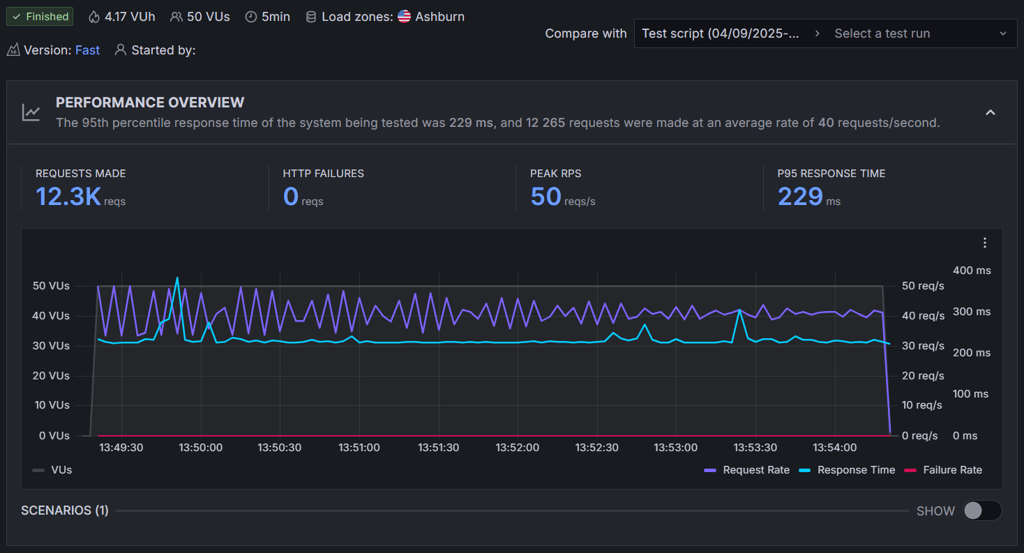Screen dimensions: 1024x553
Task: Click the Finished status badge
Action: click(40, 16)
